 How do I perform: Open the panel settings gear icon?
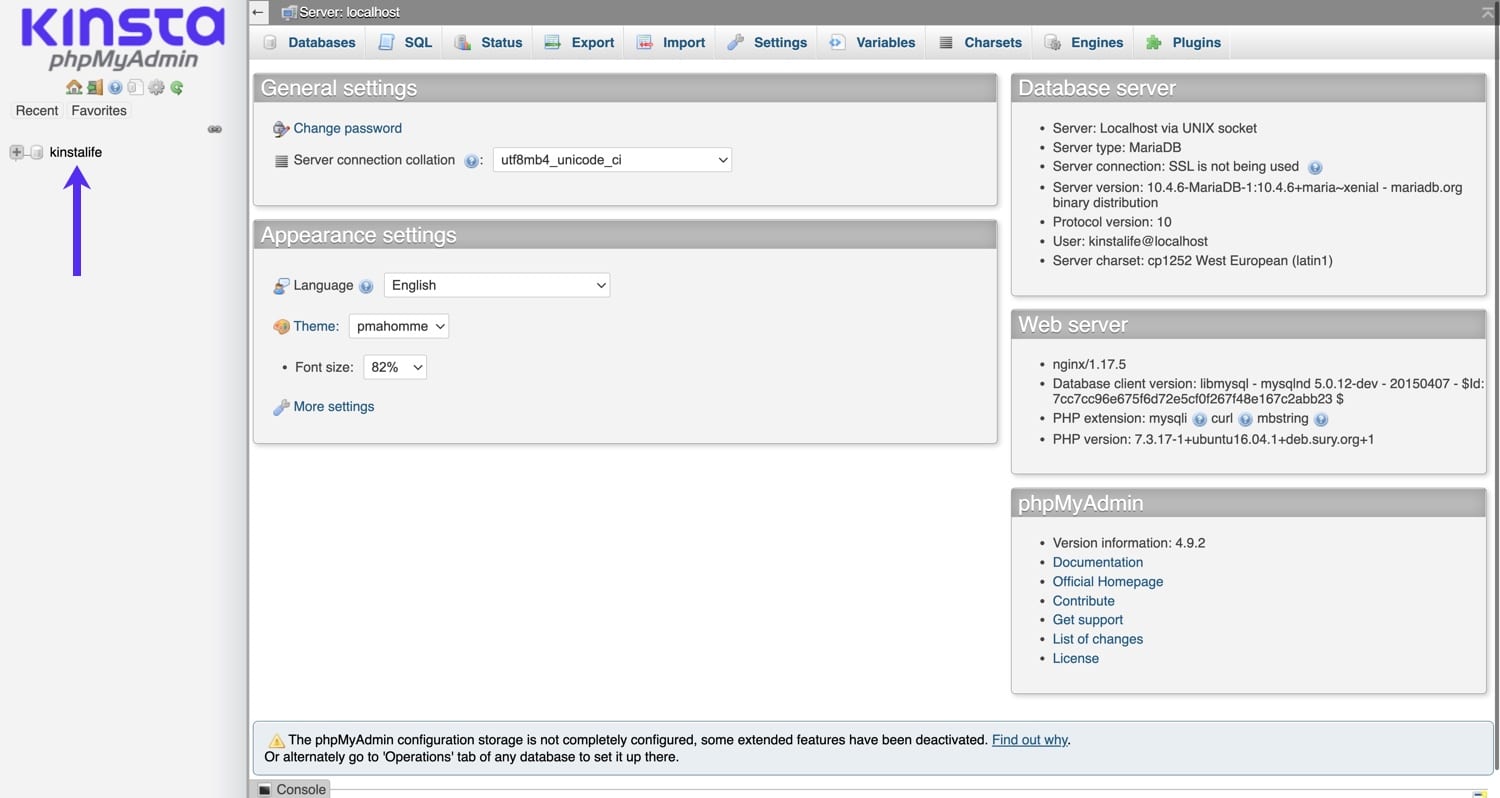click(156, 87)
